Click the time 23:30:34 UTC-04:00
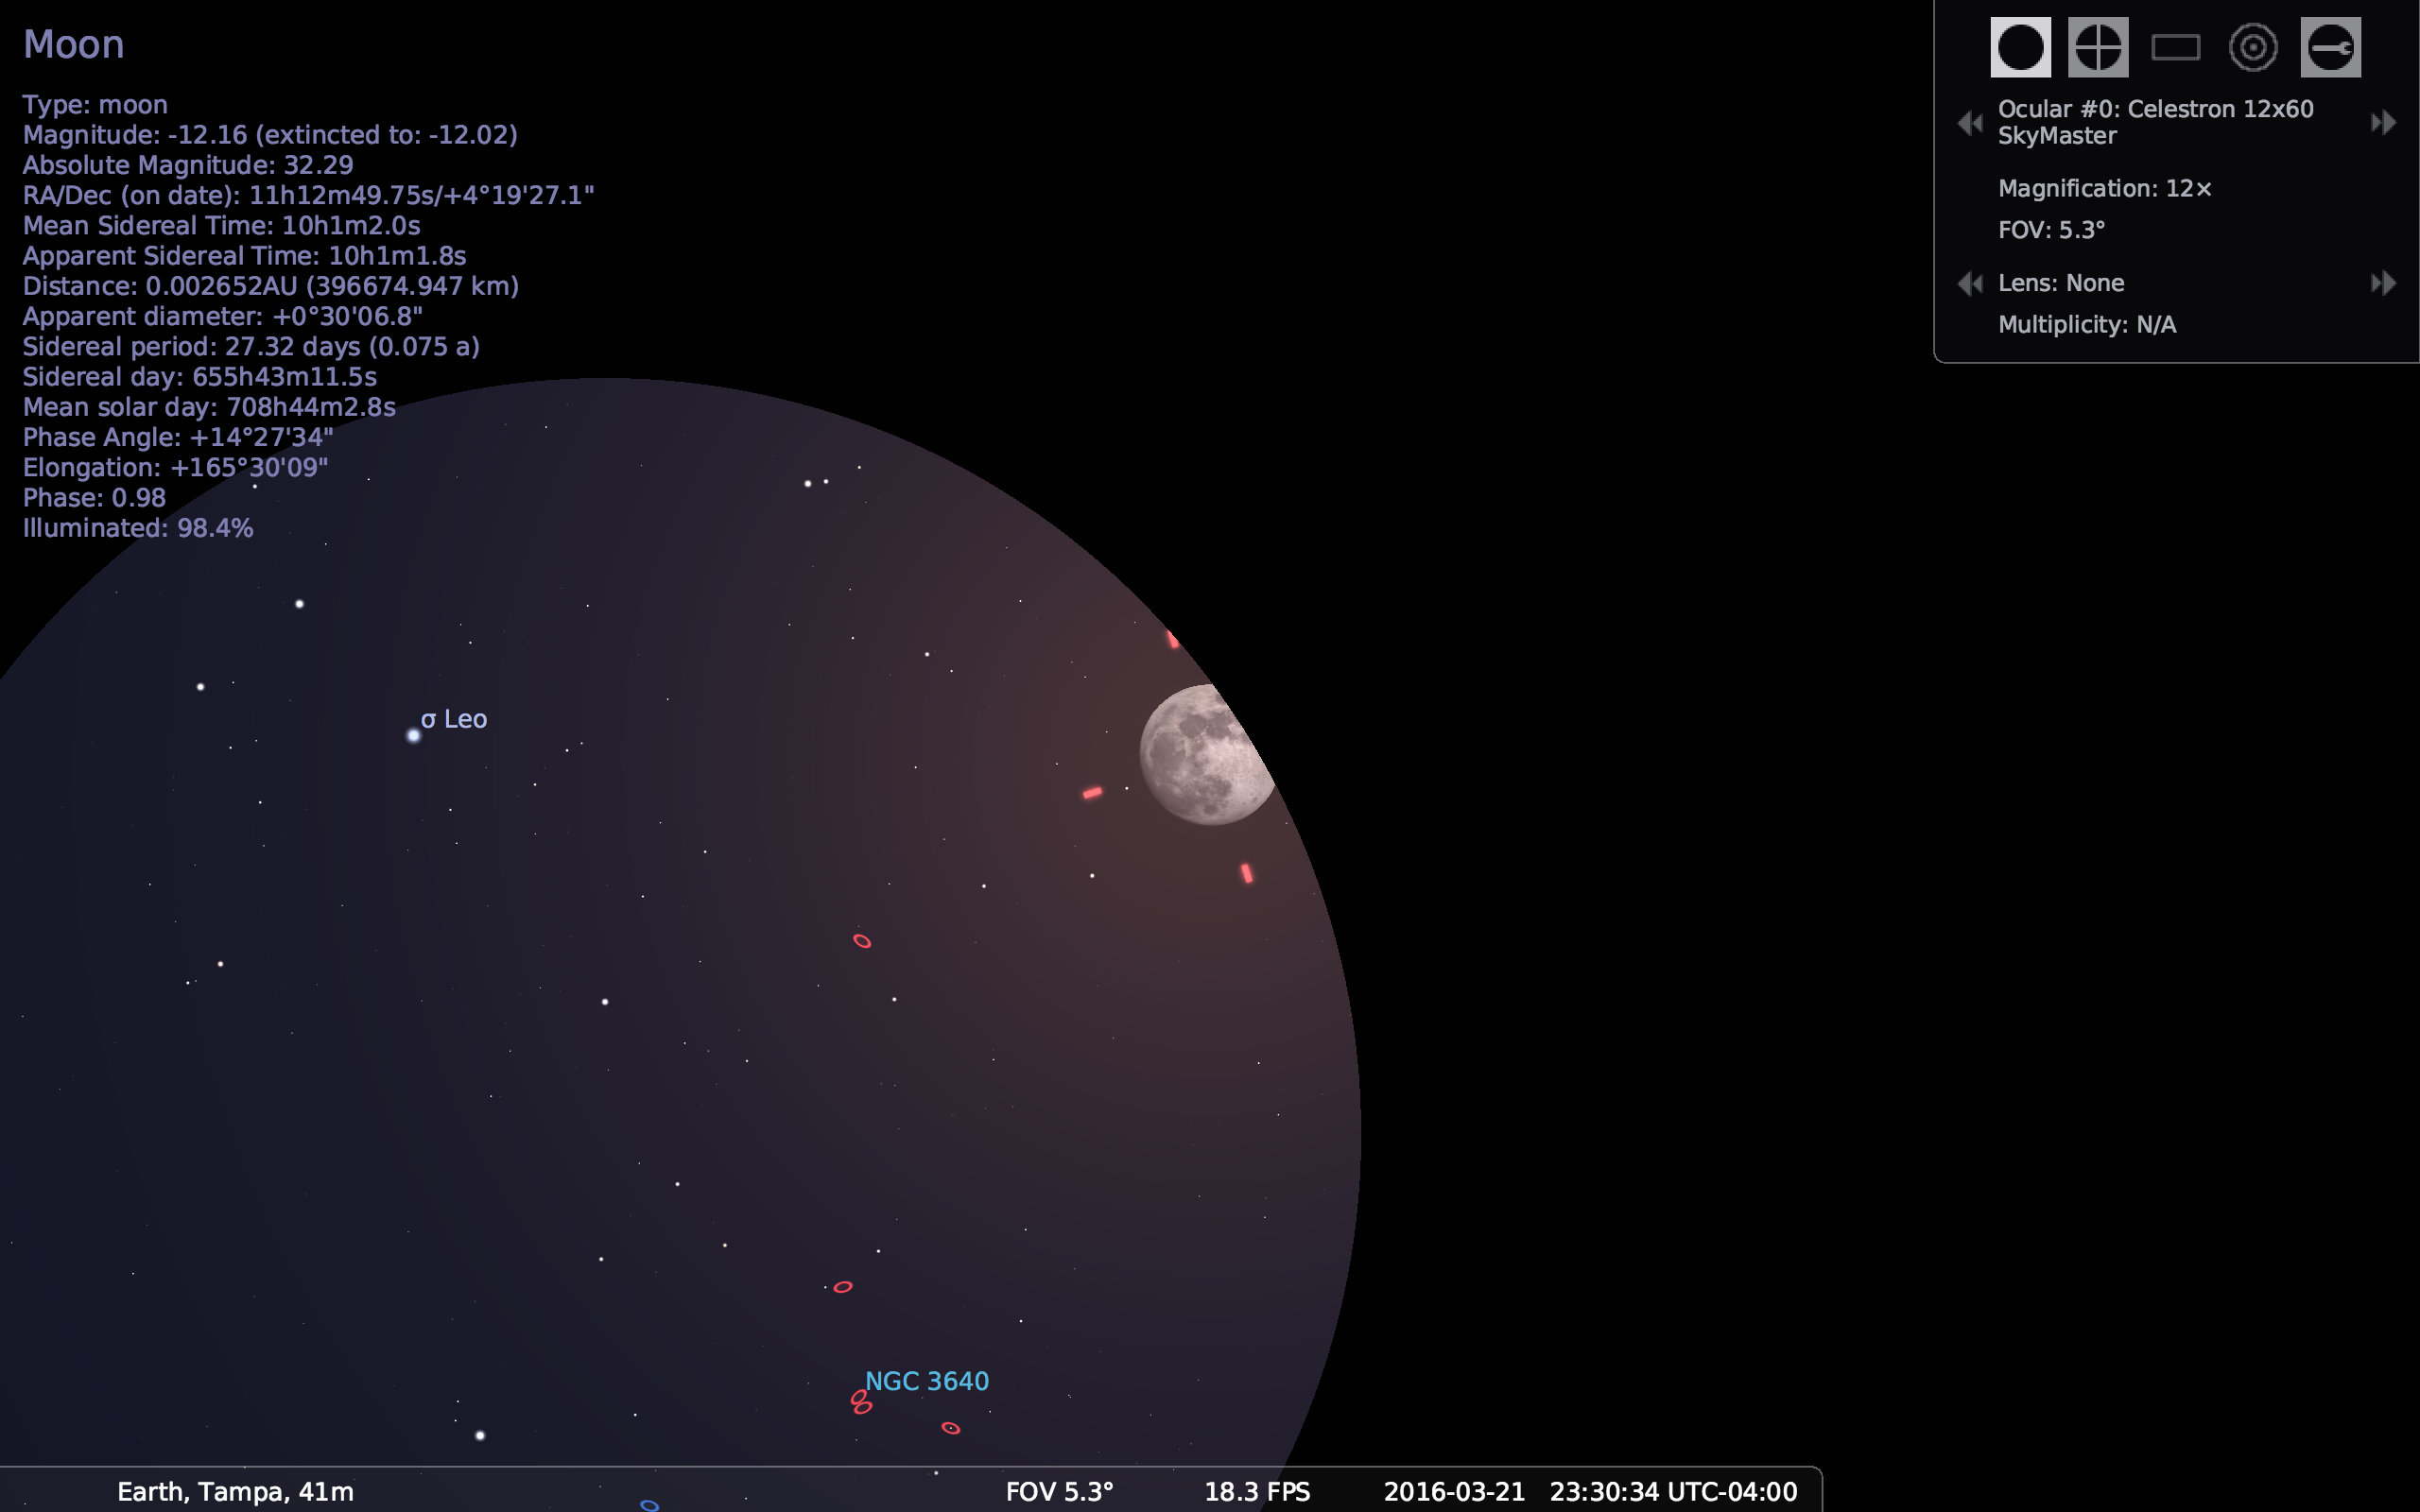 point(1673,1492)
